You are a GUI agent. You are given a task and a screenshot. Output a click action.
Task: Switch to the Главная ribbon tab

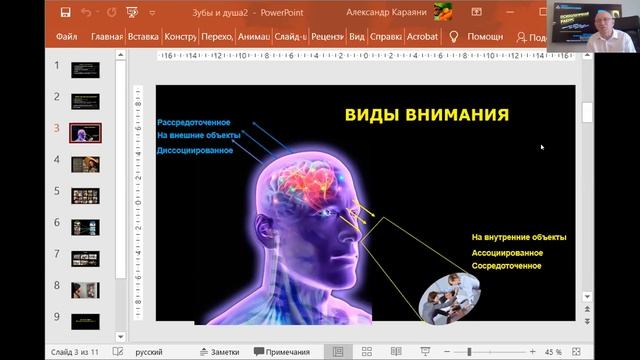tap(107, 37)
